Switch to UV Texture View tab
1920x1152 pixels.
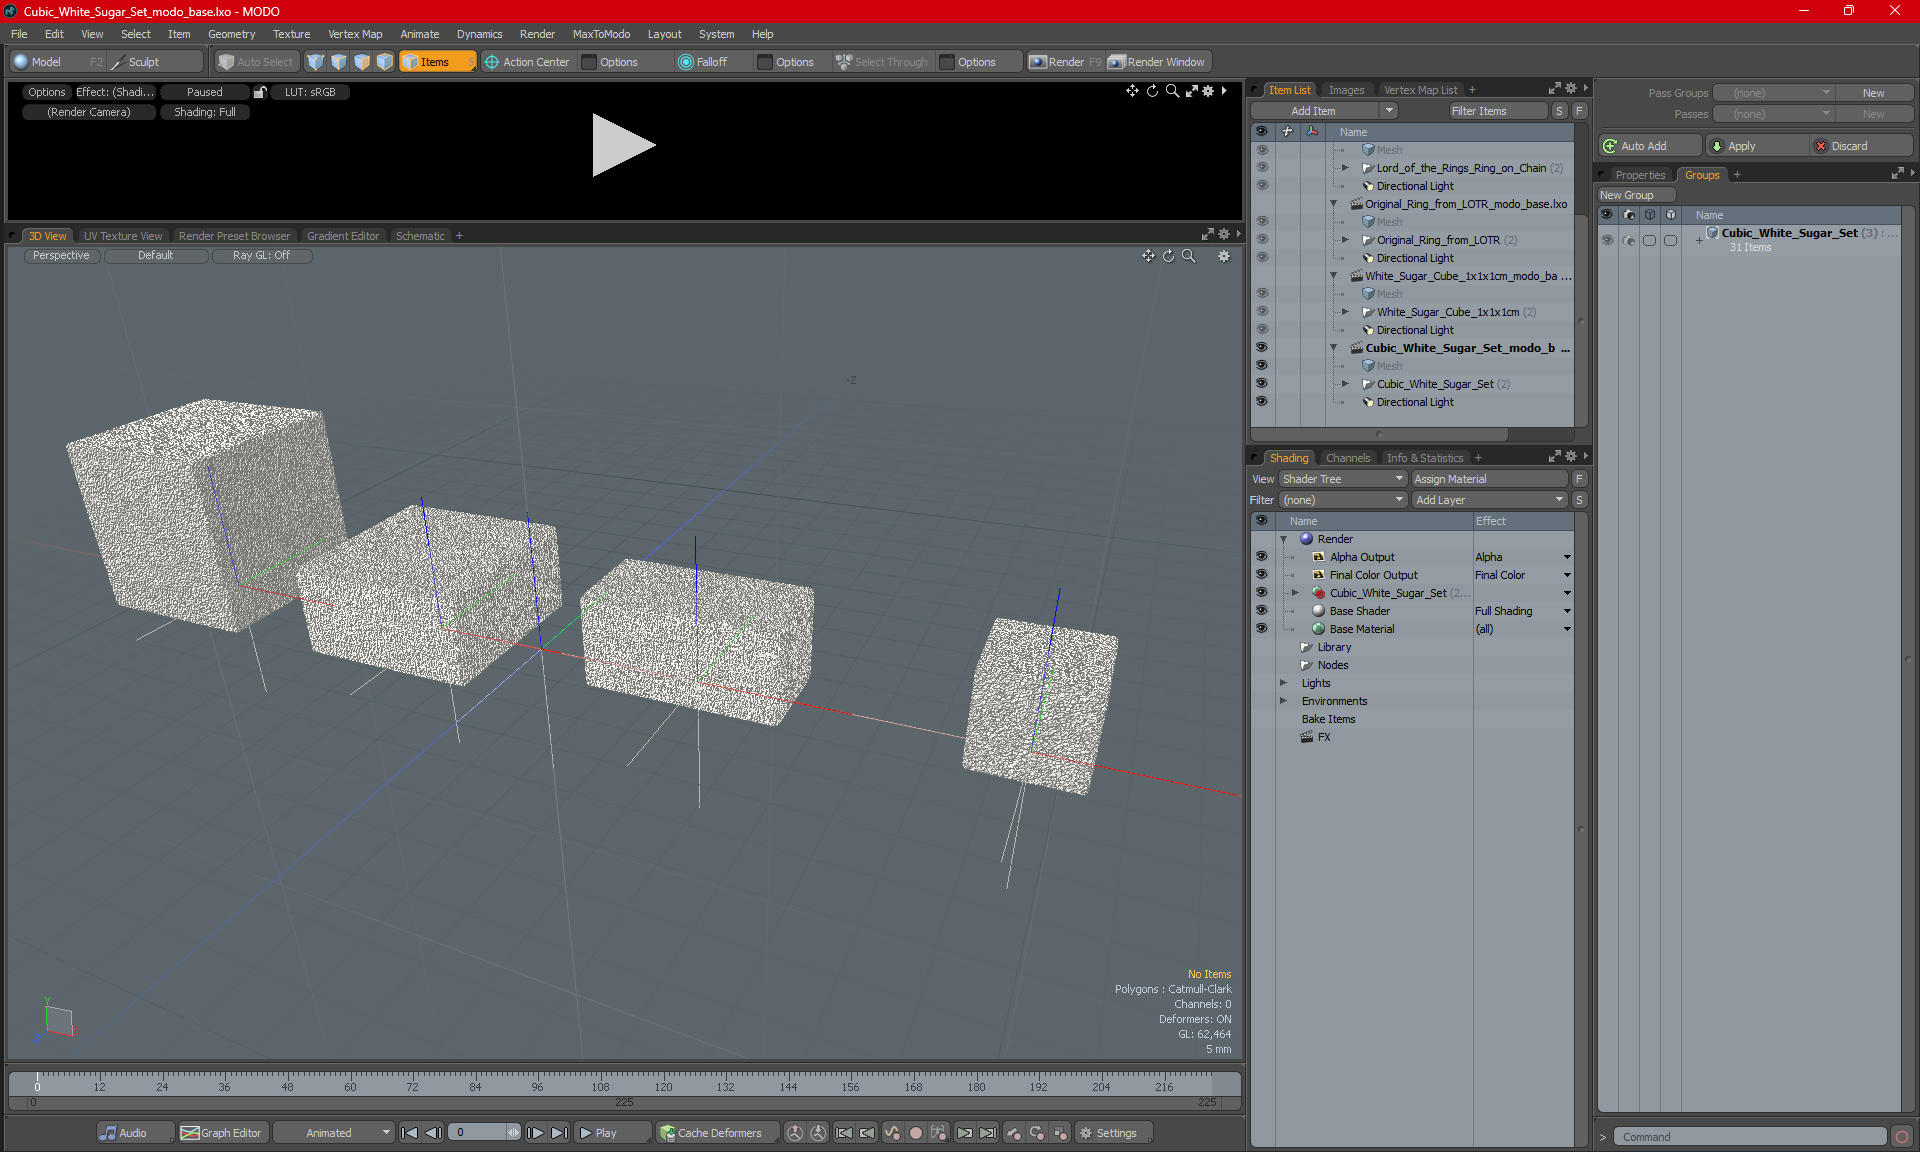[x=122, y=236]
